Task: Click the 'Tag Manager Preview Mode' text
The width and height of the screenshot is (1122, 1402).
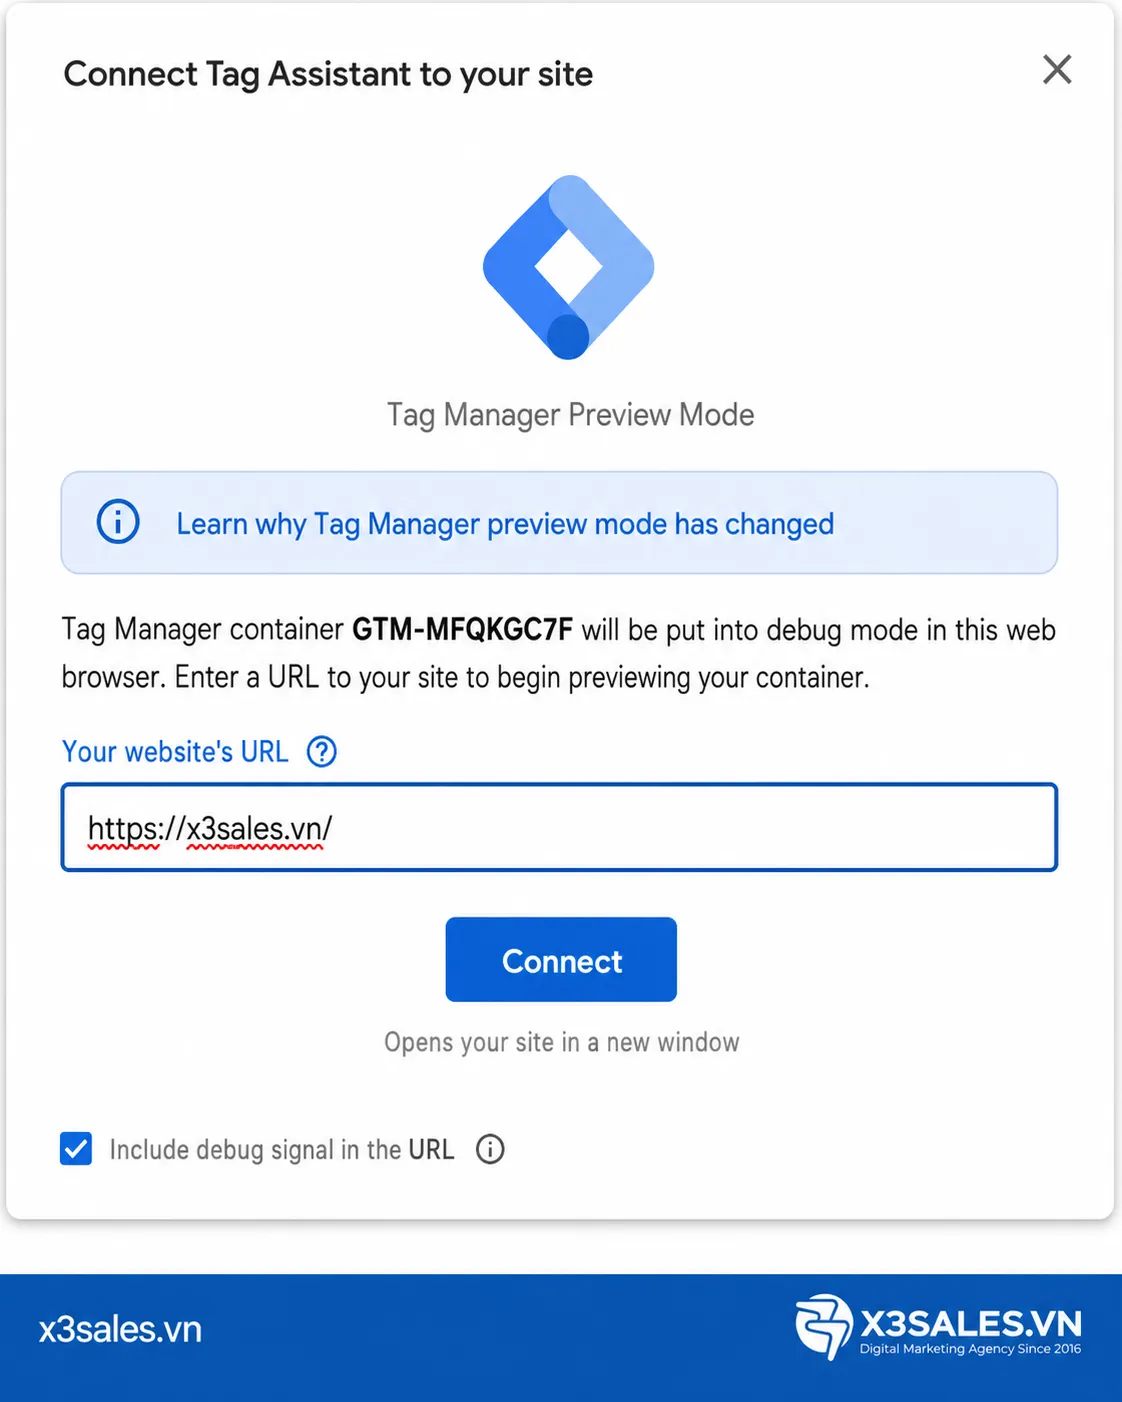Action: coord(570,415)
